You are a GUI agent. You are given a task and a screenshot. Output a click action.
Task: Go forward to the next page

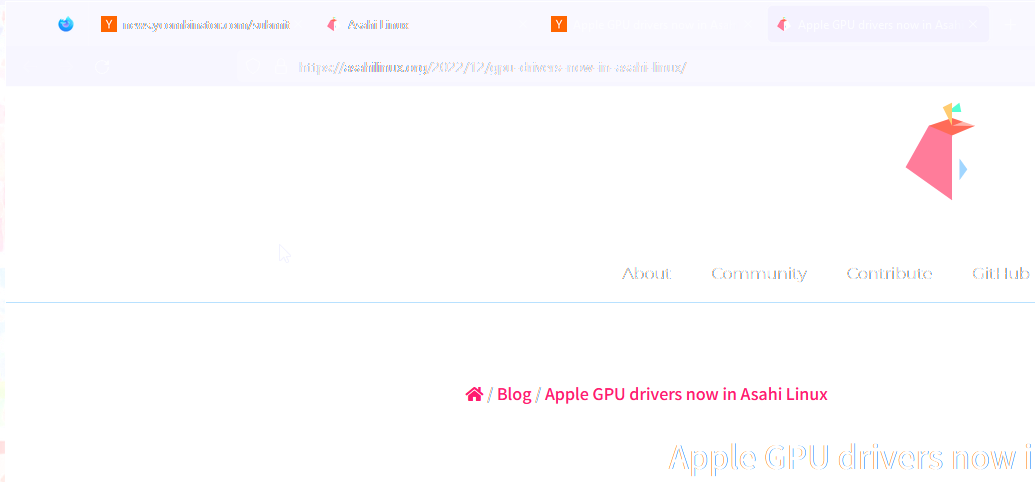click(65, 67)
